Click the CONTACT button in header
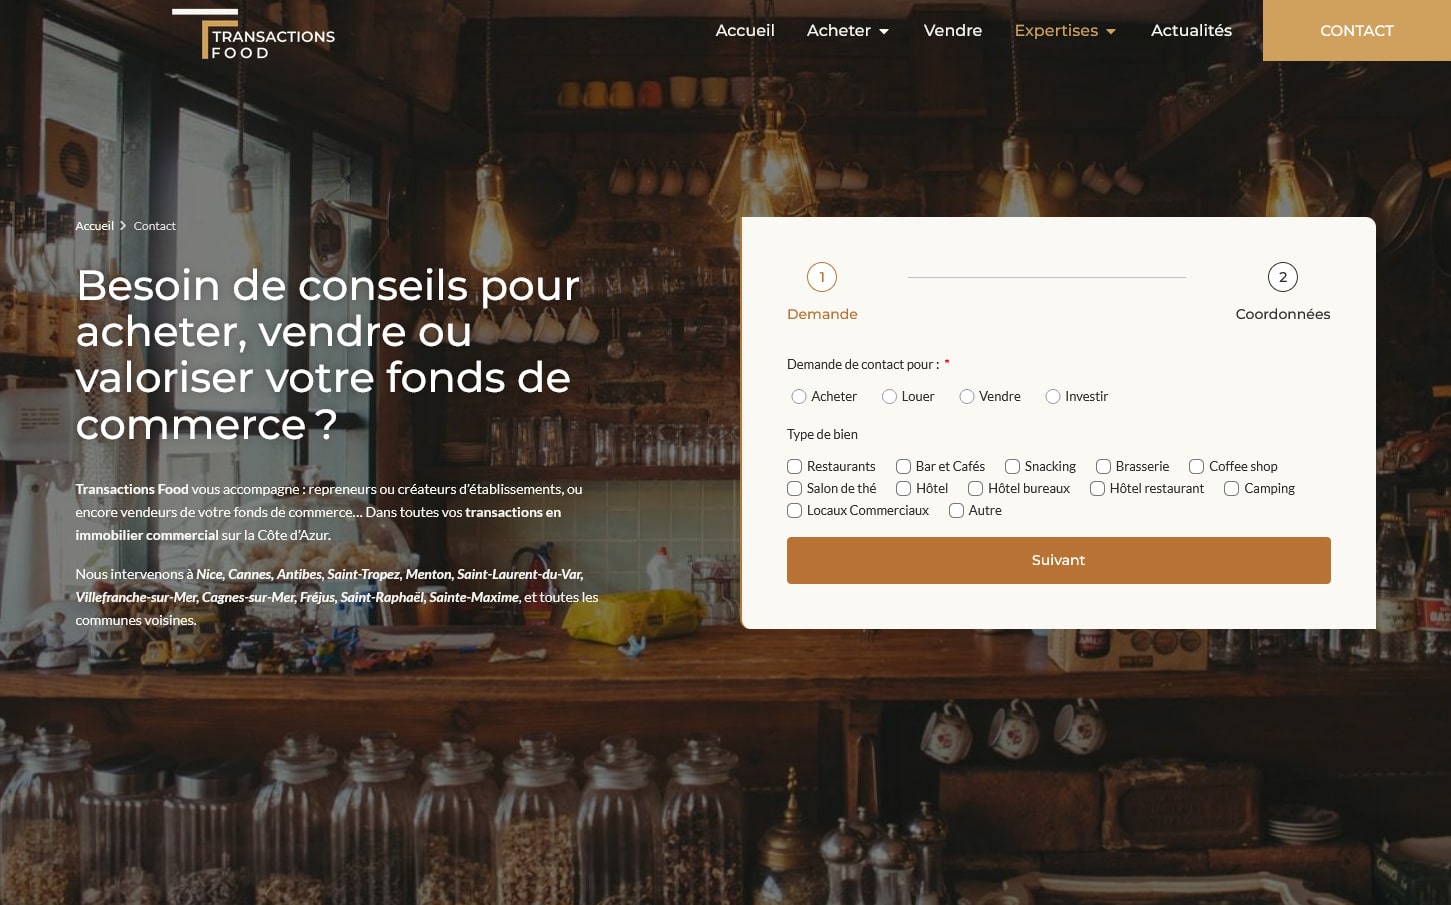 tap(1357, 30)
